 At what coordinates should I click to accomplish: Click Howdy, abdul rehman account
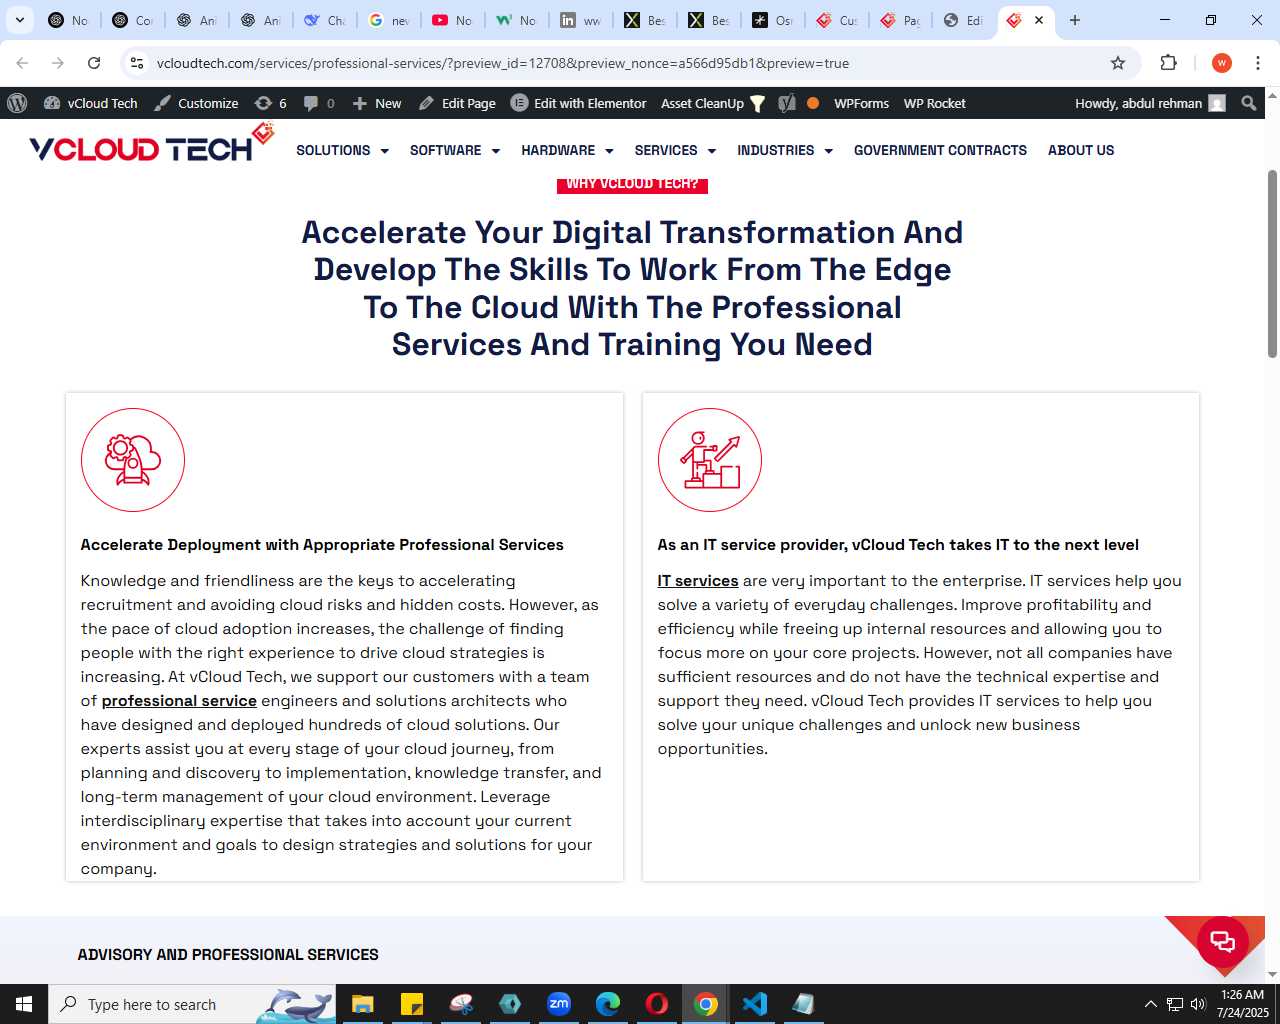coord(1150,103)
